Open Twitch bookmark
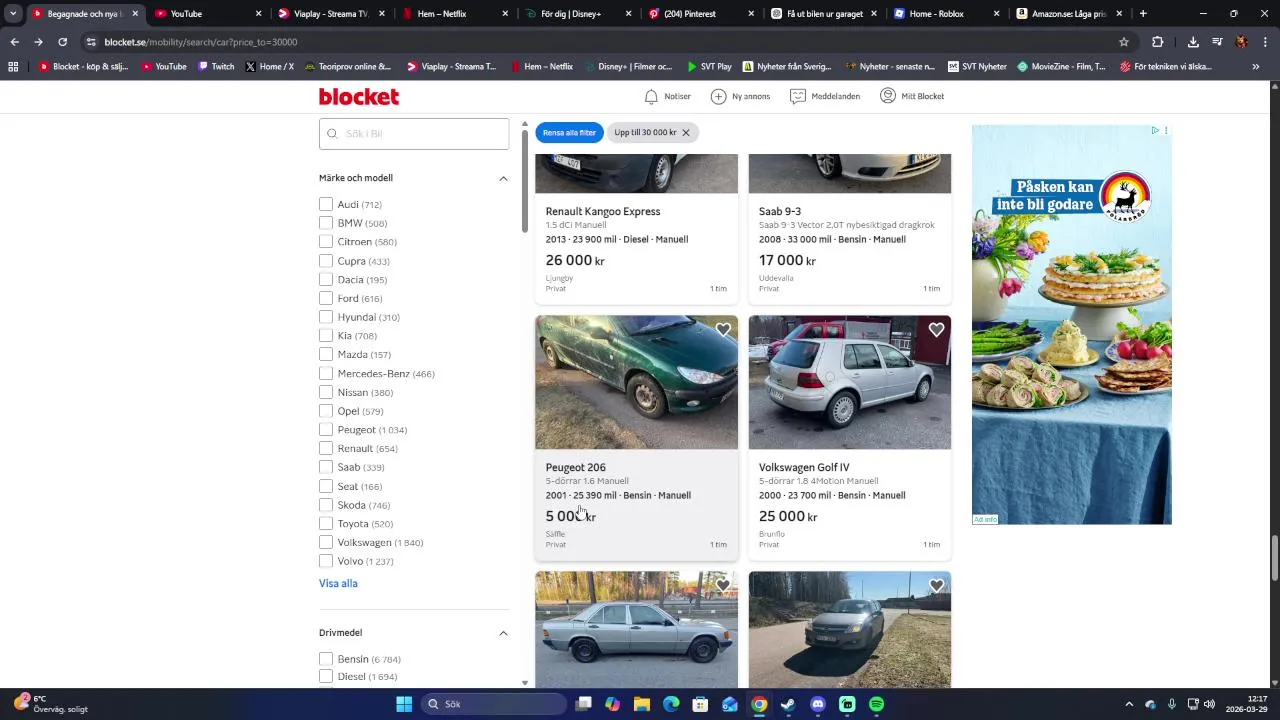1280x720 pixels. coord(216,67)
